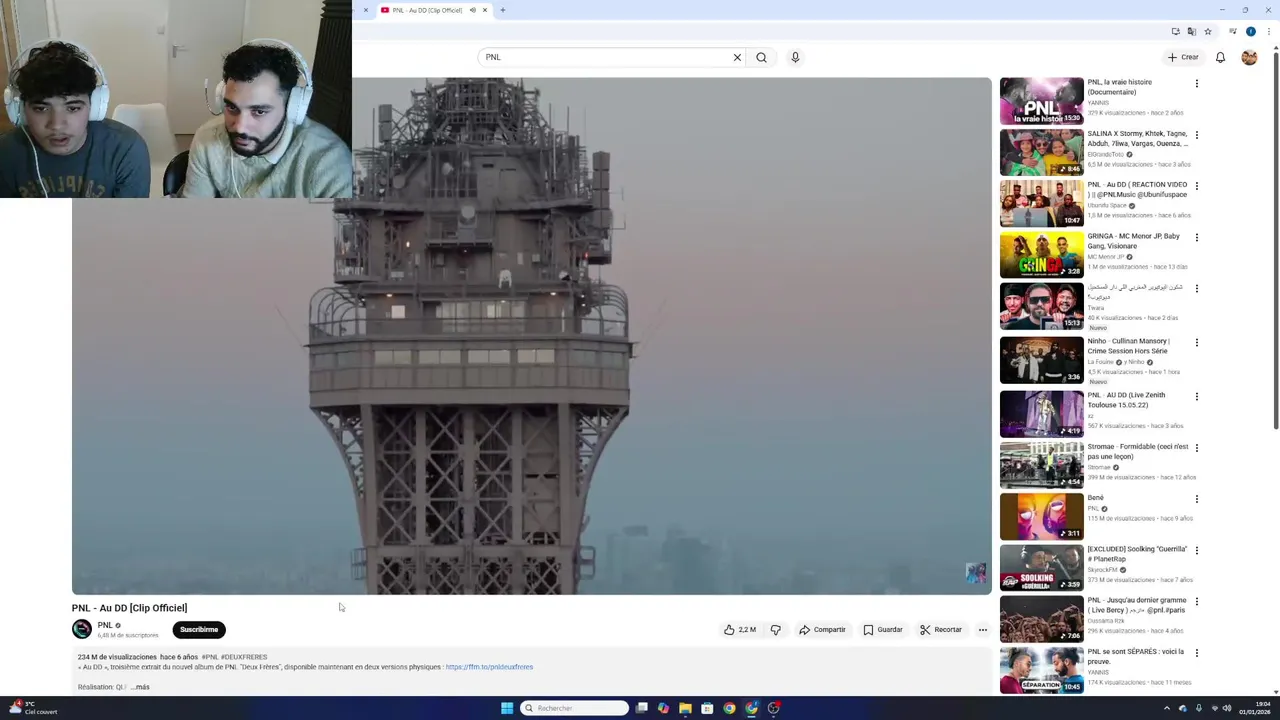Open 'PNL - Jusqu'au dernier gramme' title

click(1137, 605)
